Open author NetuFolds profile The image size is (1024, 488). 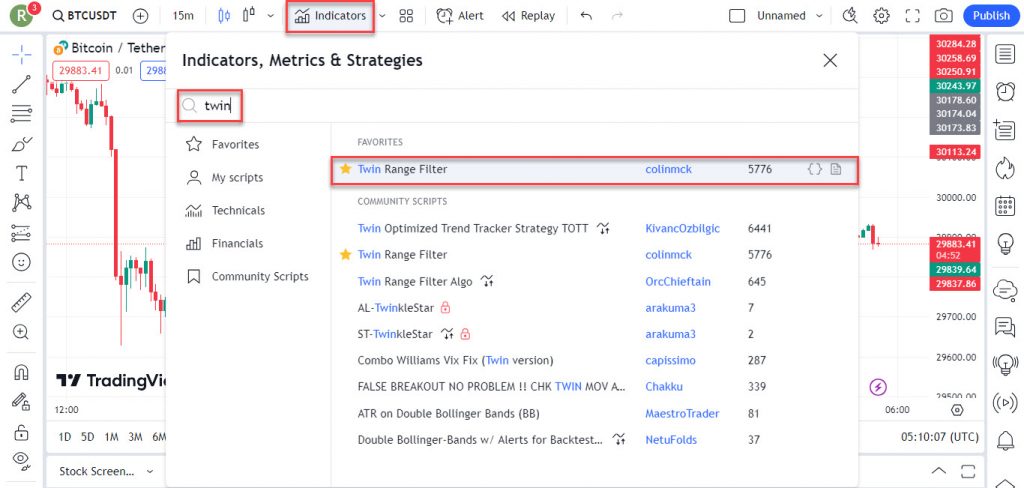pos(671,440)
